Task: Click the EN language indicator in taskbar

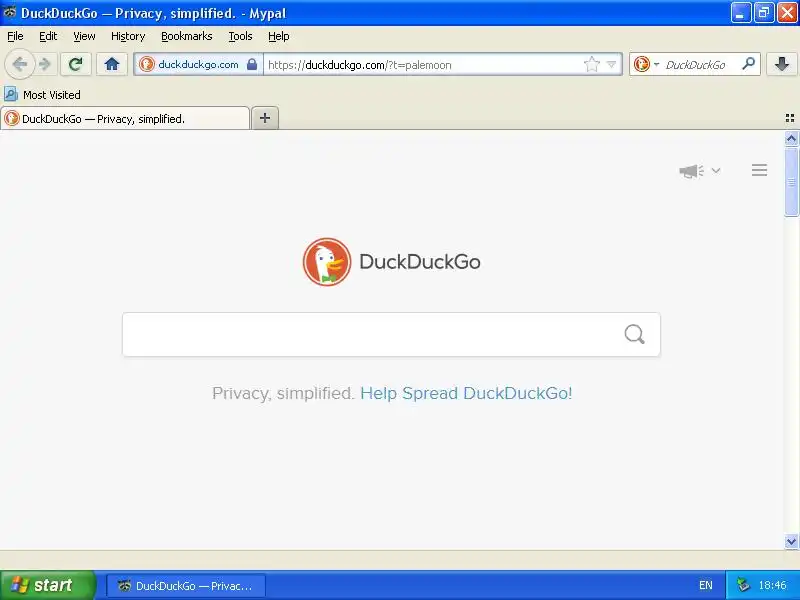Action: (706, 585)
